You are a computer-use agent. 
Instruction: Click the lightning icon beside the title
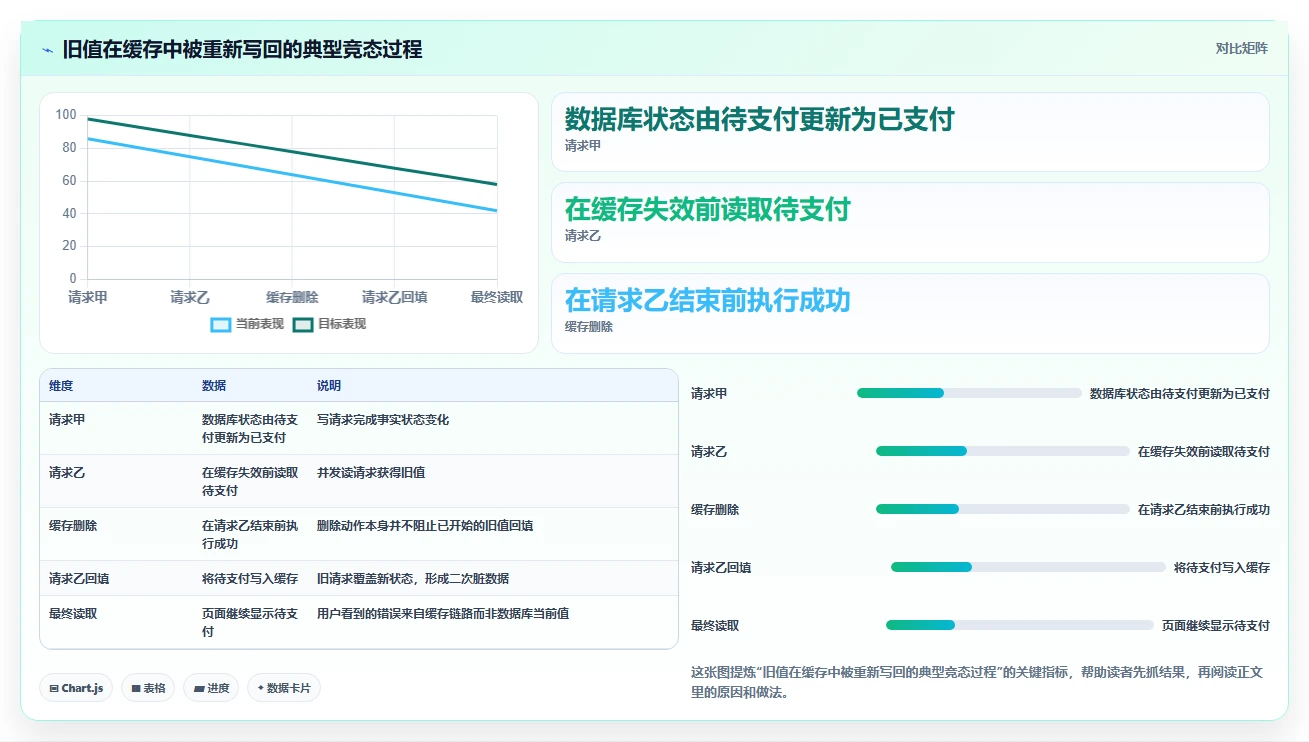tap(48, 50)
